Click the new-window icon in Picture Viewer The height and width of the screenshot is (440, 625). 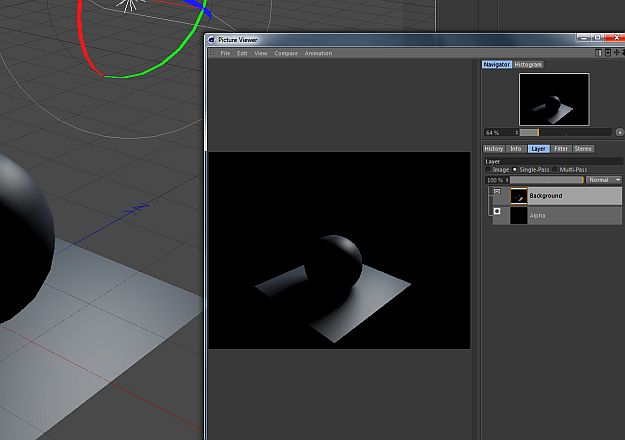pyautogui.click(x=608, y=53)
